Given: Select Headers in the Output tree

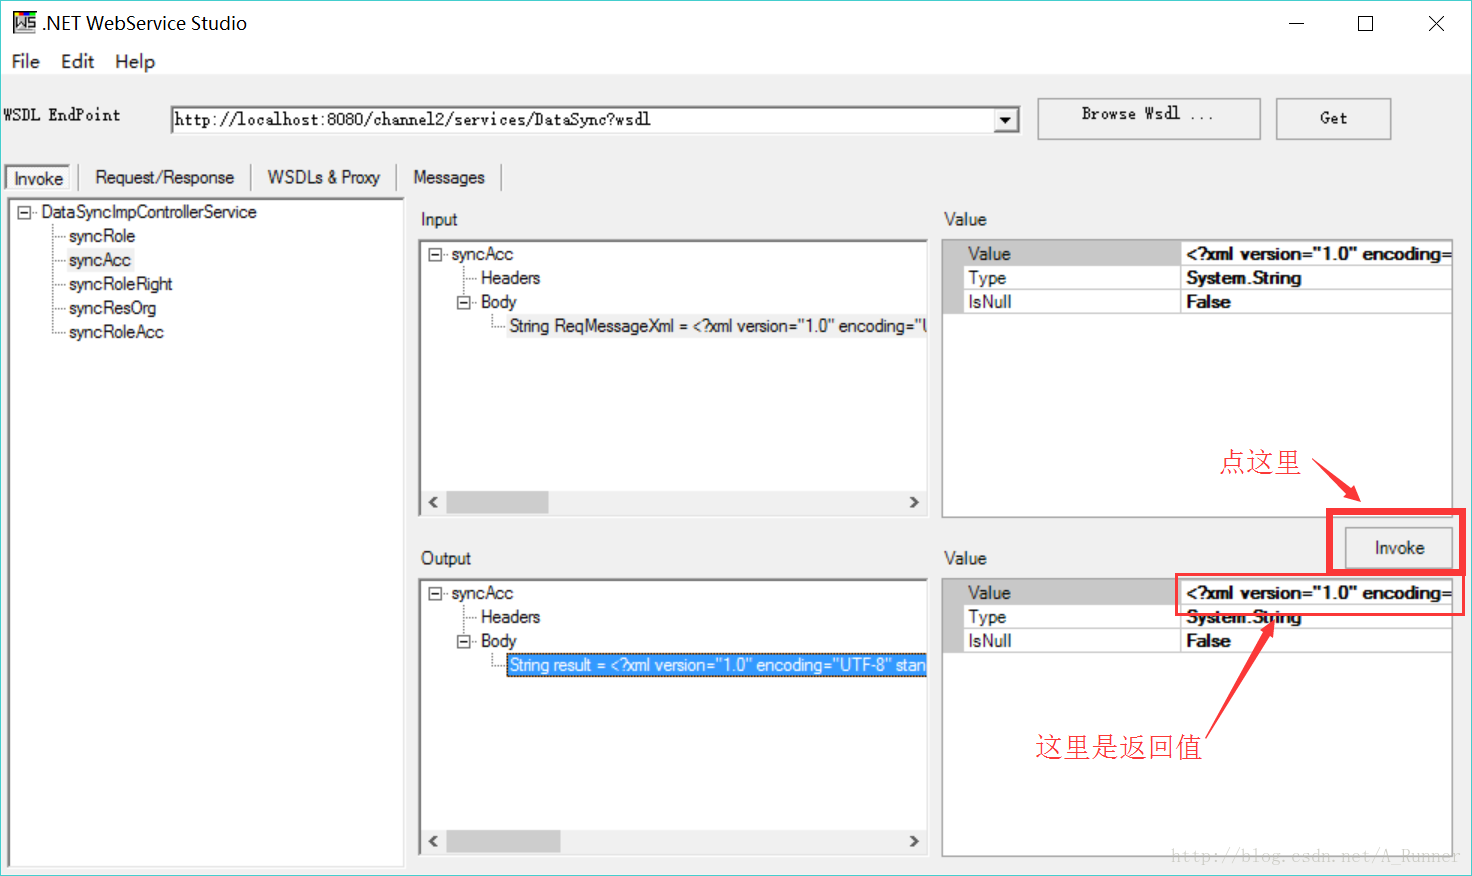Looking at the screenshot, I should (510, 617).
